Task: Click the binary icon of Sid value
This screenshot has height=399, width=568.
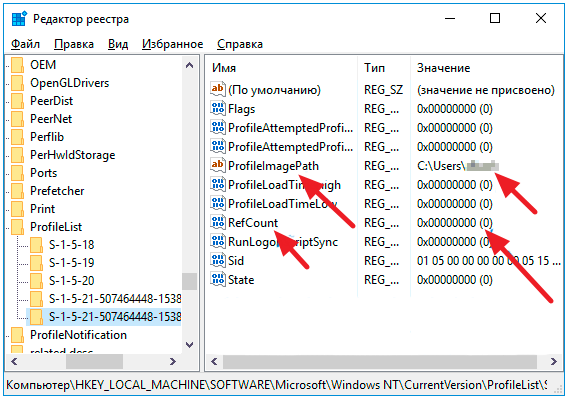Action: click(218, 260)
